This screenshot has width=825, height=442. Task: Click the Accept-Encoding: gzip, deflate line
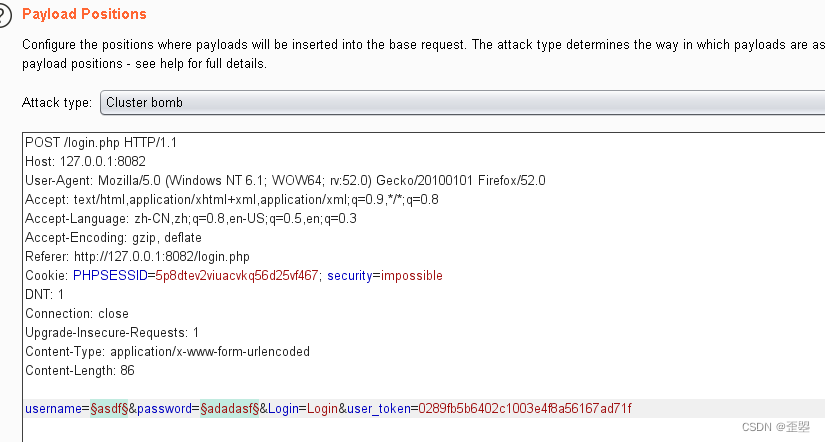click(113, 237)
